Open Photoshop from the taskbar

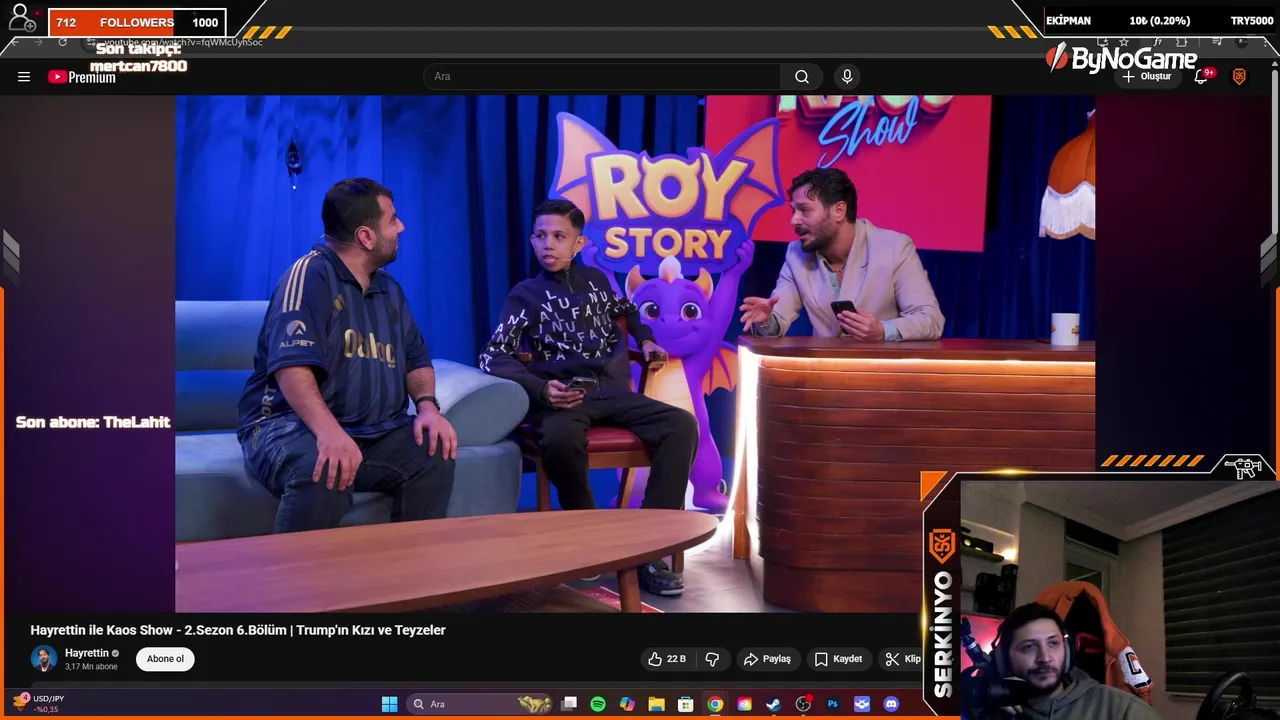pyautogui.click(x=832, y=704)
